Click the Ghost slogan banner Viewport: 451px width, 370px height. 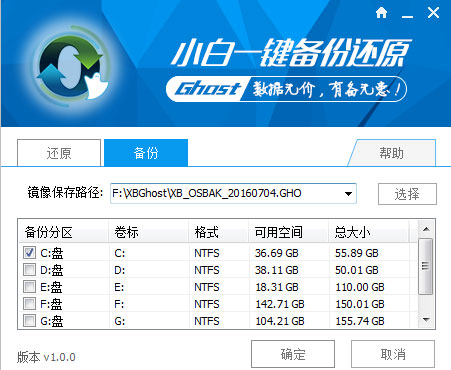point(286,89)
